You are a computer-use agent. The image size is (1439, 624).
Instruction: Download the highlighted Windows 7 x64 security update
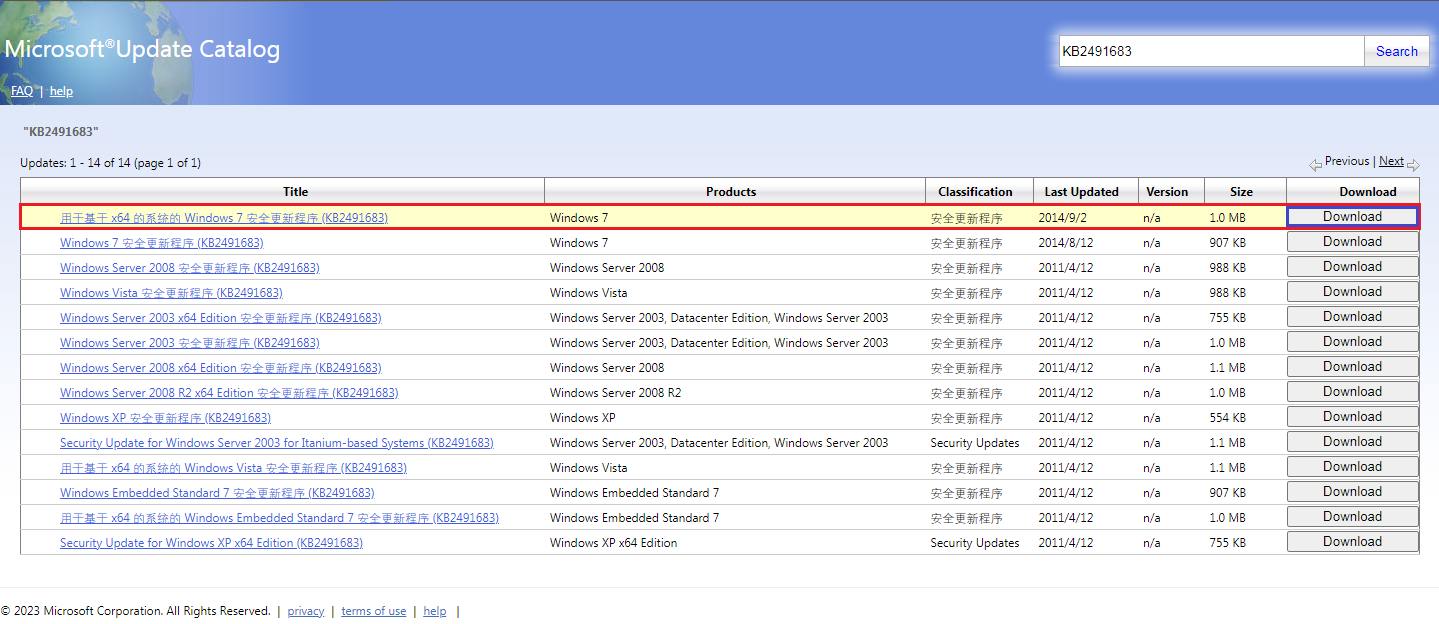point(1352,216)
